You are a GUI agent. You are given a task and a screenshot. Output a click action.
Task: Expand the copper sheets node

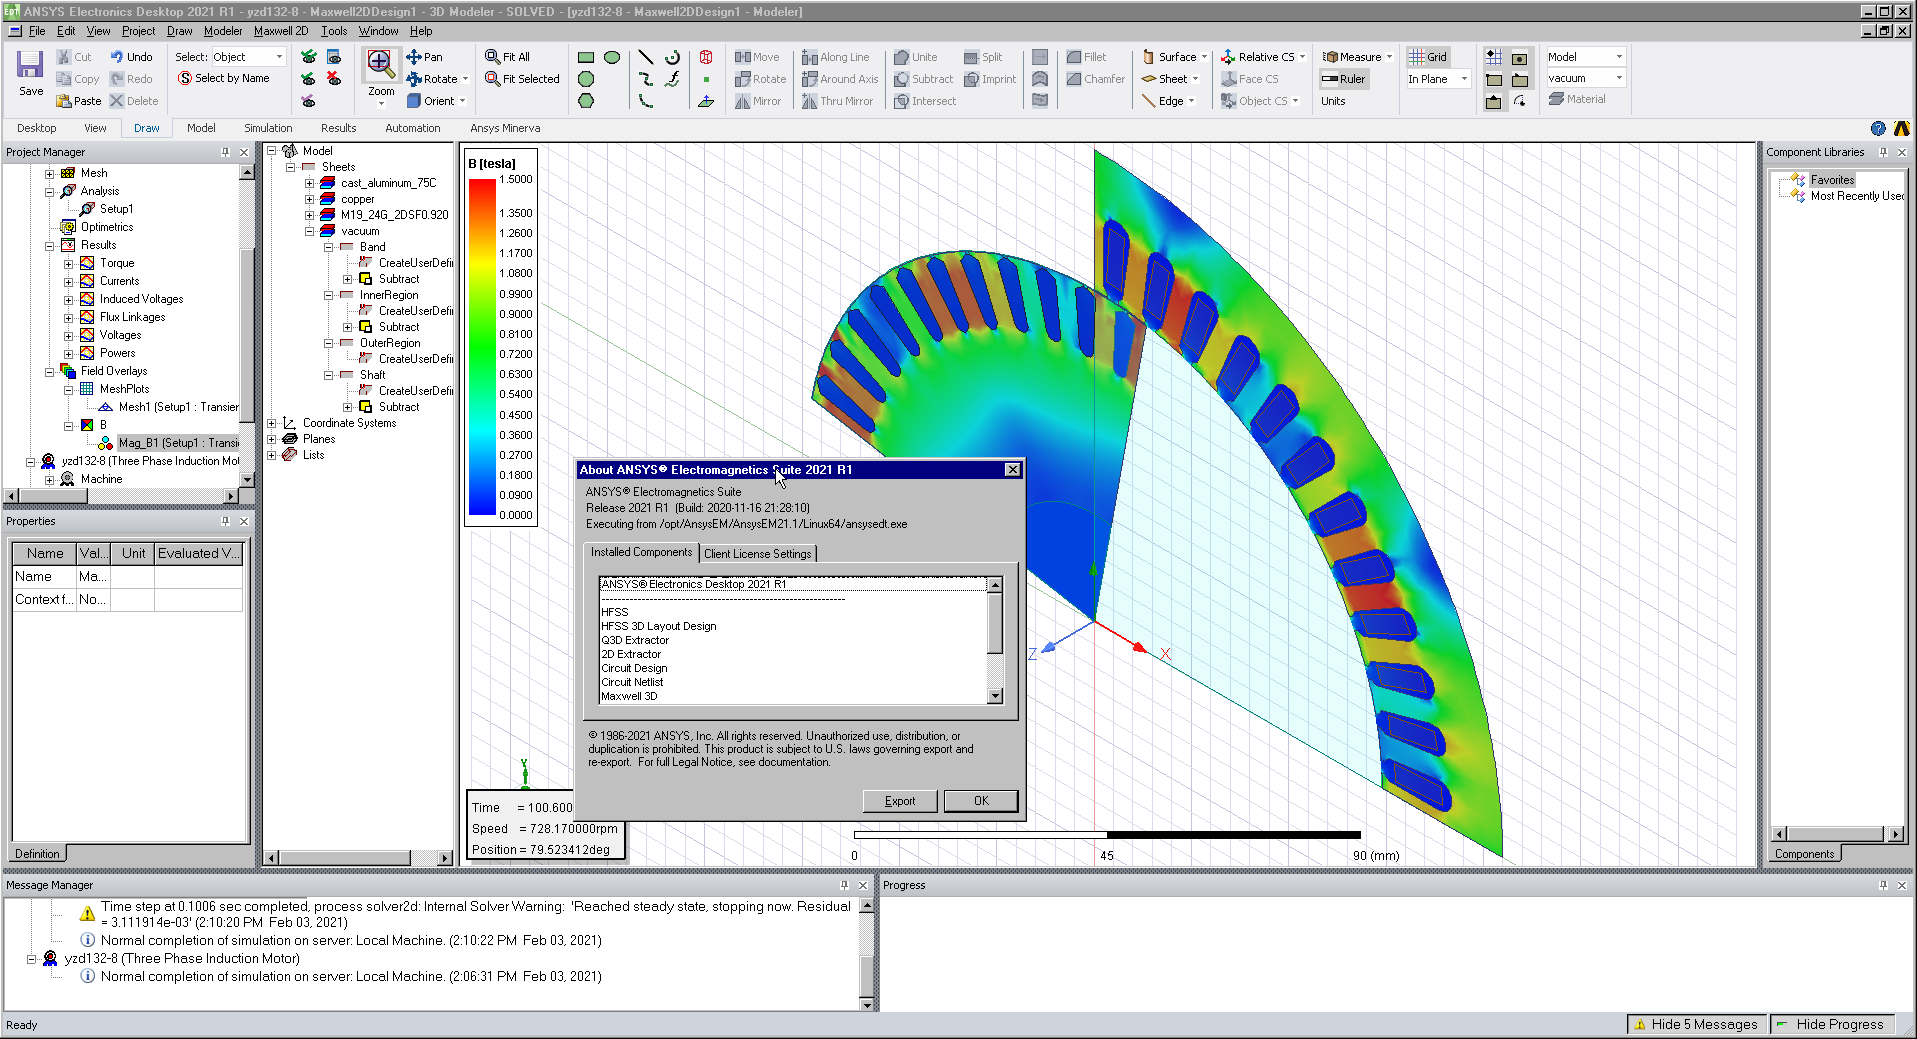pyautogui.click(x=309, y=200)
